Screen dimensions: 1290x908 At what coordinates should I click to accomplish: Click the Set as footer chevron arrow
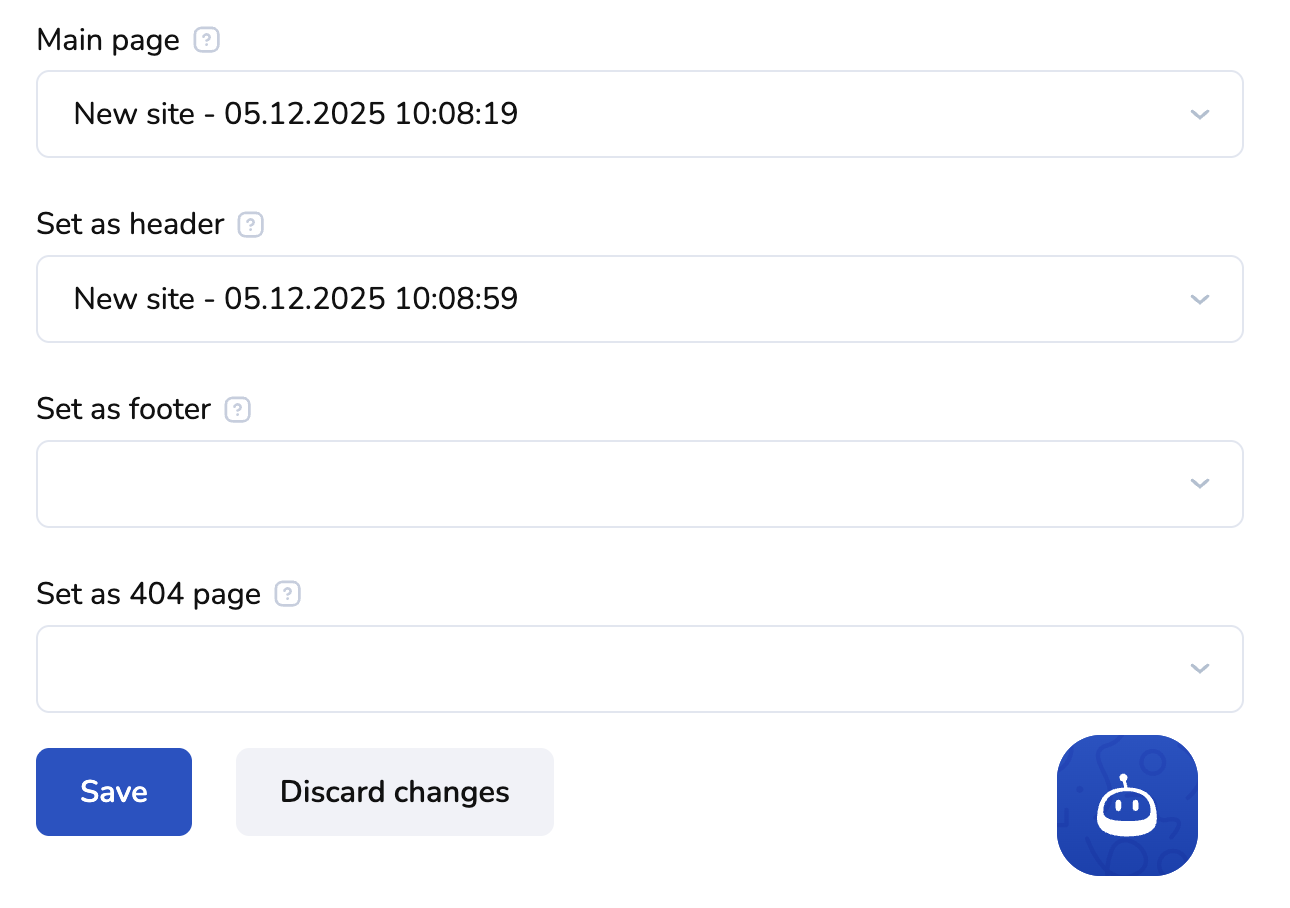pyautogui.click(x=1200, y=484)
